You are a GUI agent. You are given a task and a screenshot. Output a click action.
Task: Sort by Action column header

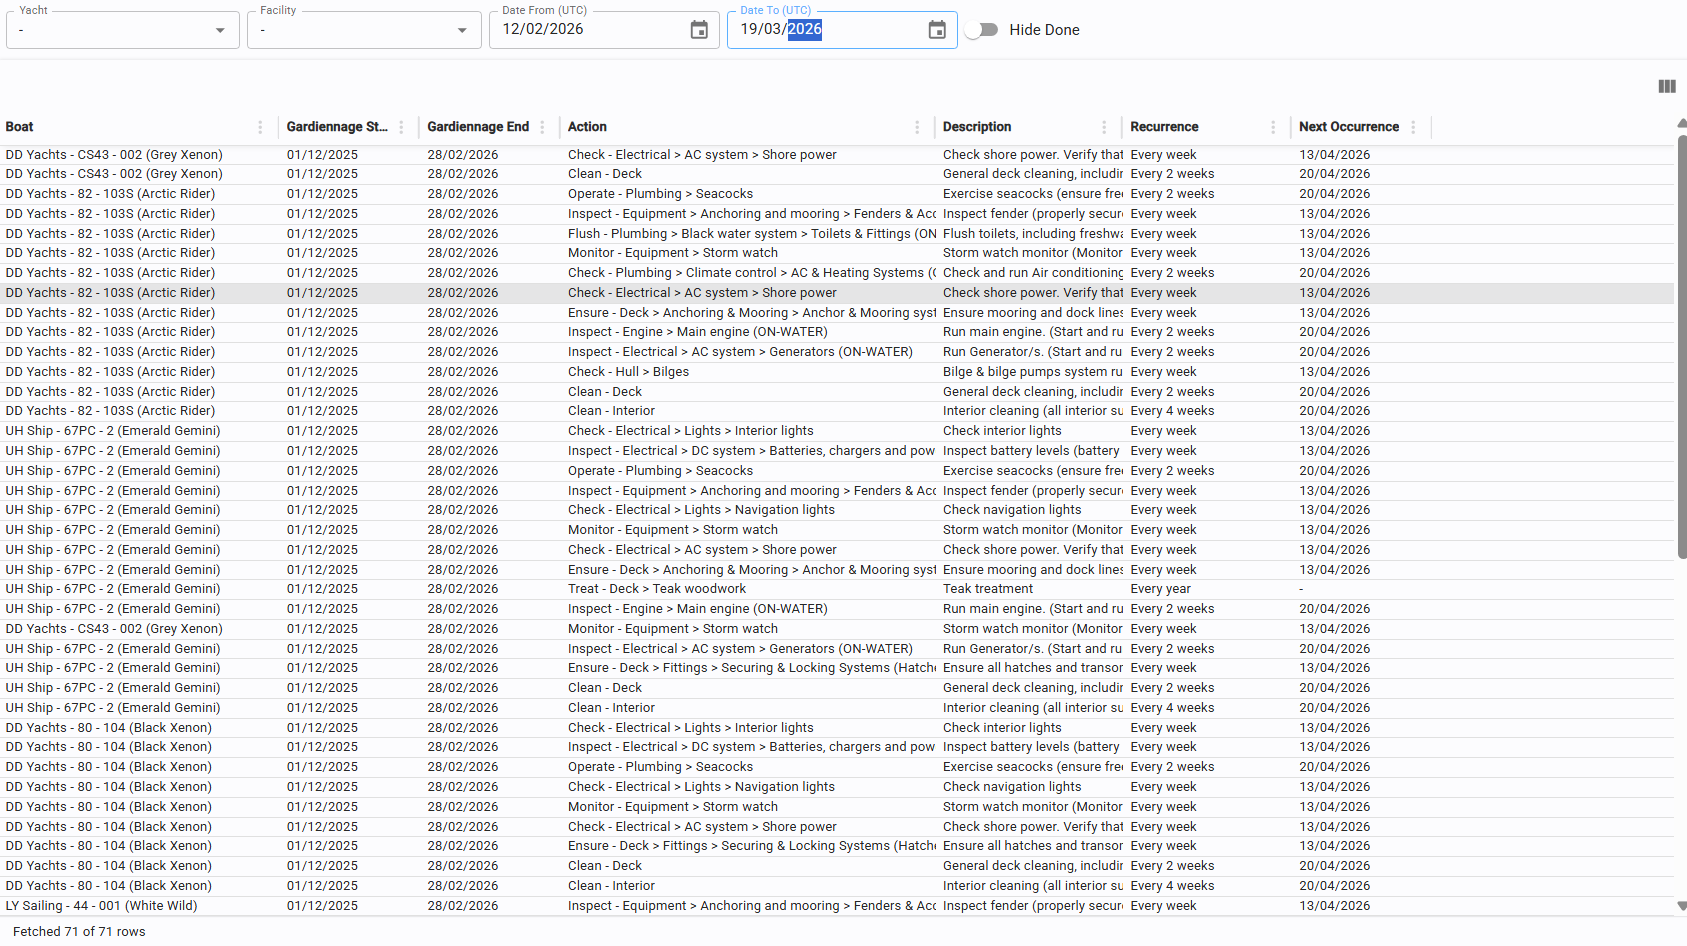[587, 127]
